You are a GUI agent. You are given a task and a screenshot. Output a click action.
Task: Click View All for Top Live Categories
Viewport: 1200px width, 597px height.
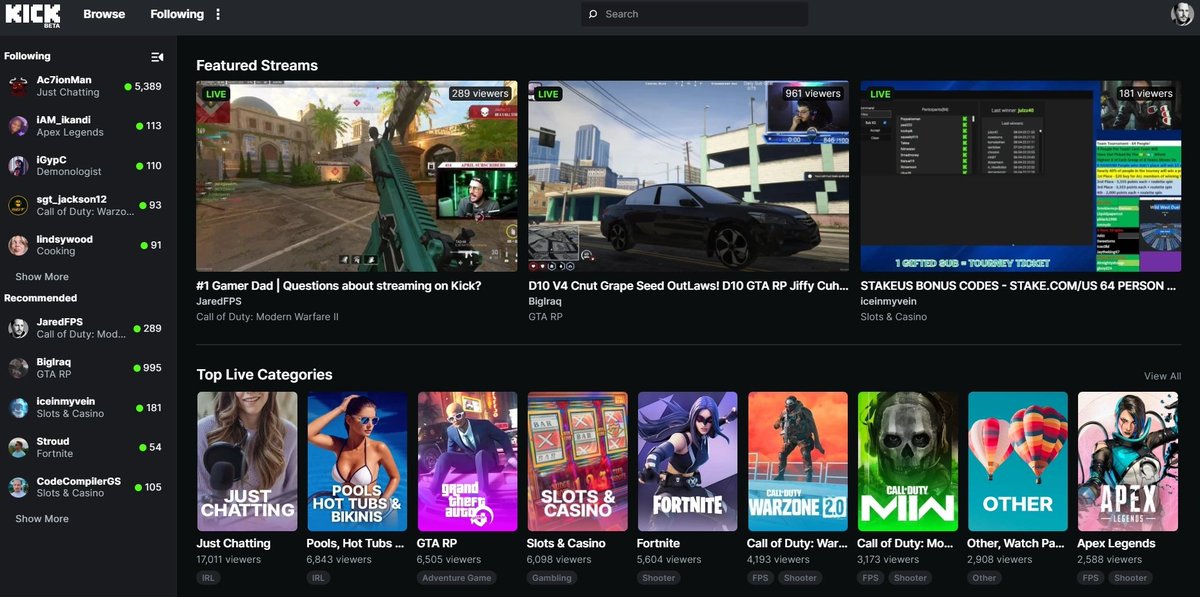tap(1162, 376)
